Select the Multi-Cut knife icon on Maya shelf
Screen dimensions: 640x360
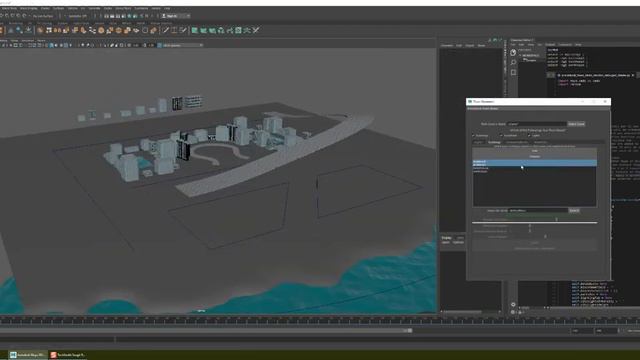pyautogui.click(x=166, y=30)
